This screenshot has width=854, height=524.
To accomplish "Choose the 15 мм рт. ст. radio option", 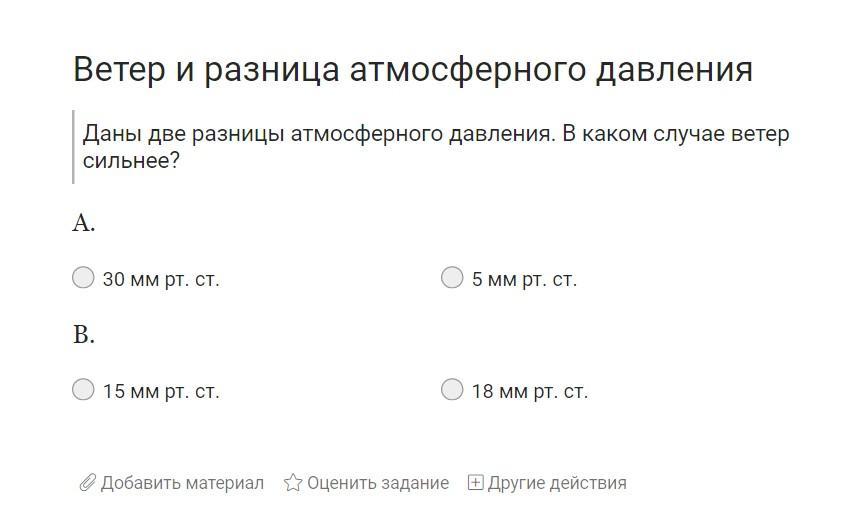I will (83, 389).
